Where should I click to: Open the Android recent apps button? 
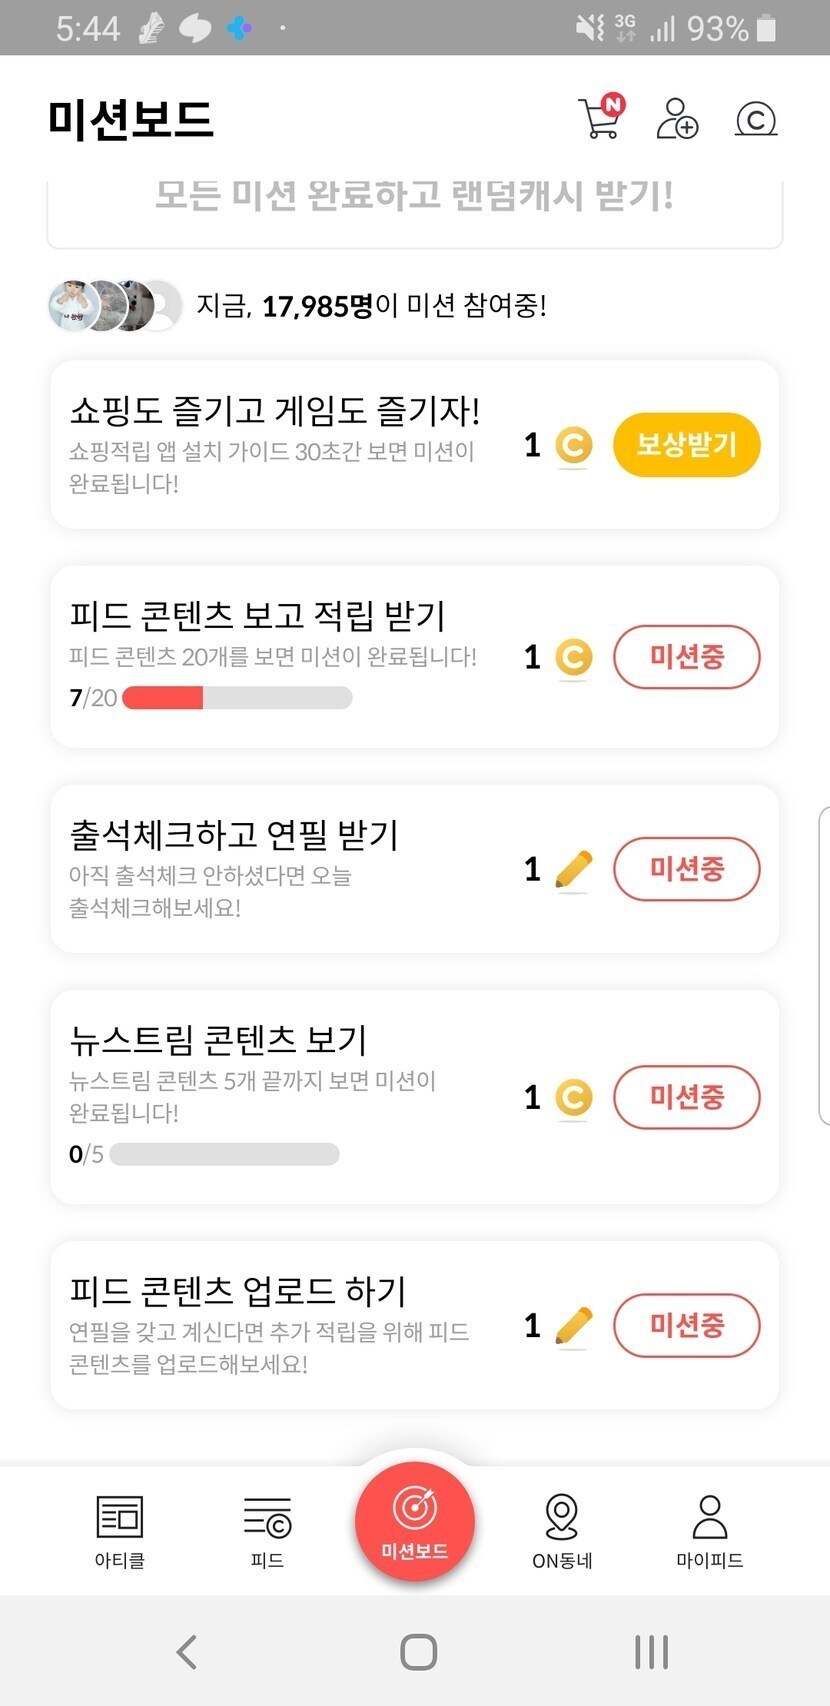point(651,1652)
